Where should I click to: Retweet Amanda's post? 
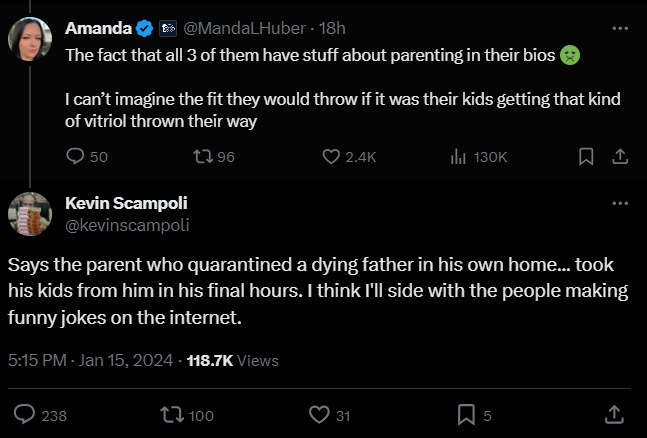click(200, 156)
